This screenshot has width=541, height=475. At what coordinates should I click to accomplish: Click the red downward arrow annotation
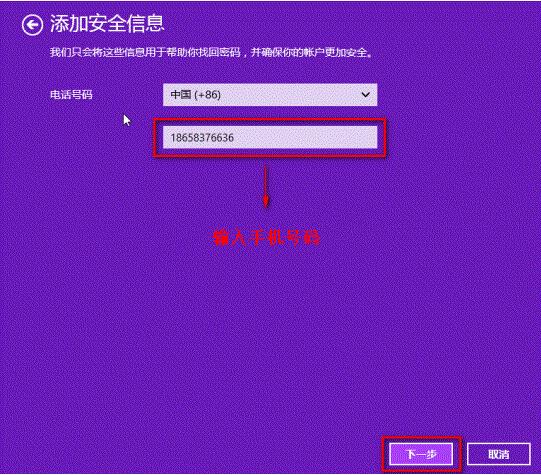(x=266, y=187)
